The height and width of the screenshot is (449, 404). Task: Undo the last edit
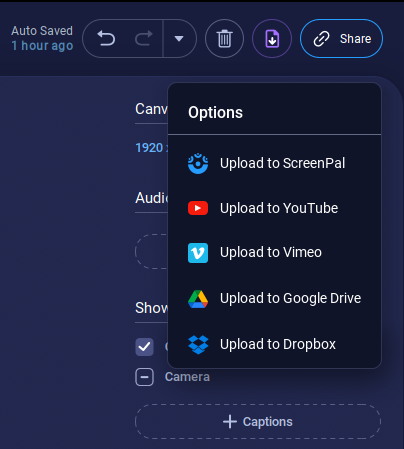(106, 39)
